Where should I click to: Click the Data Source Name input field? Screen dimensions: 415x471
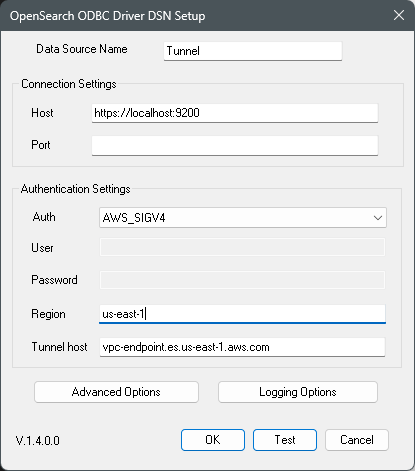click(x=253, y=51)
